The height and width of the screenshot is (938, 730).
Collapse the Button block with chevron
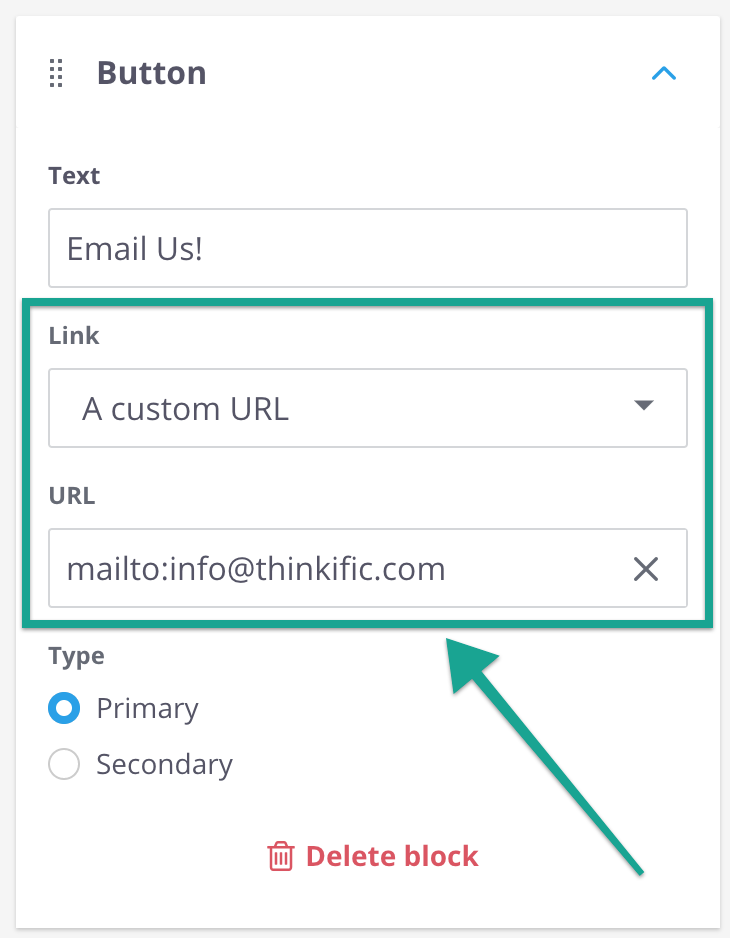664,74
